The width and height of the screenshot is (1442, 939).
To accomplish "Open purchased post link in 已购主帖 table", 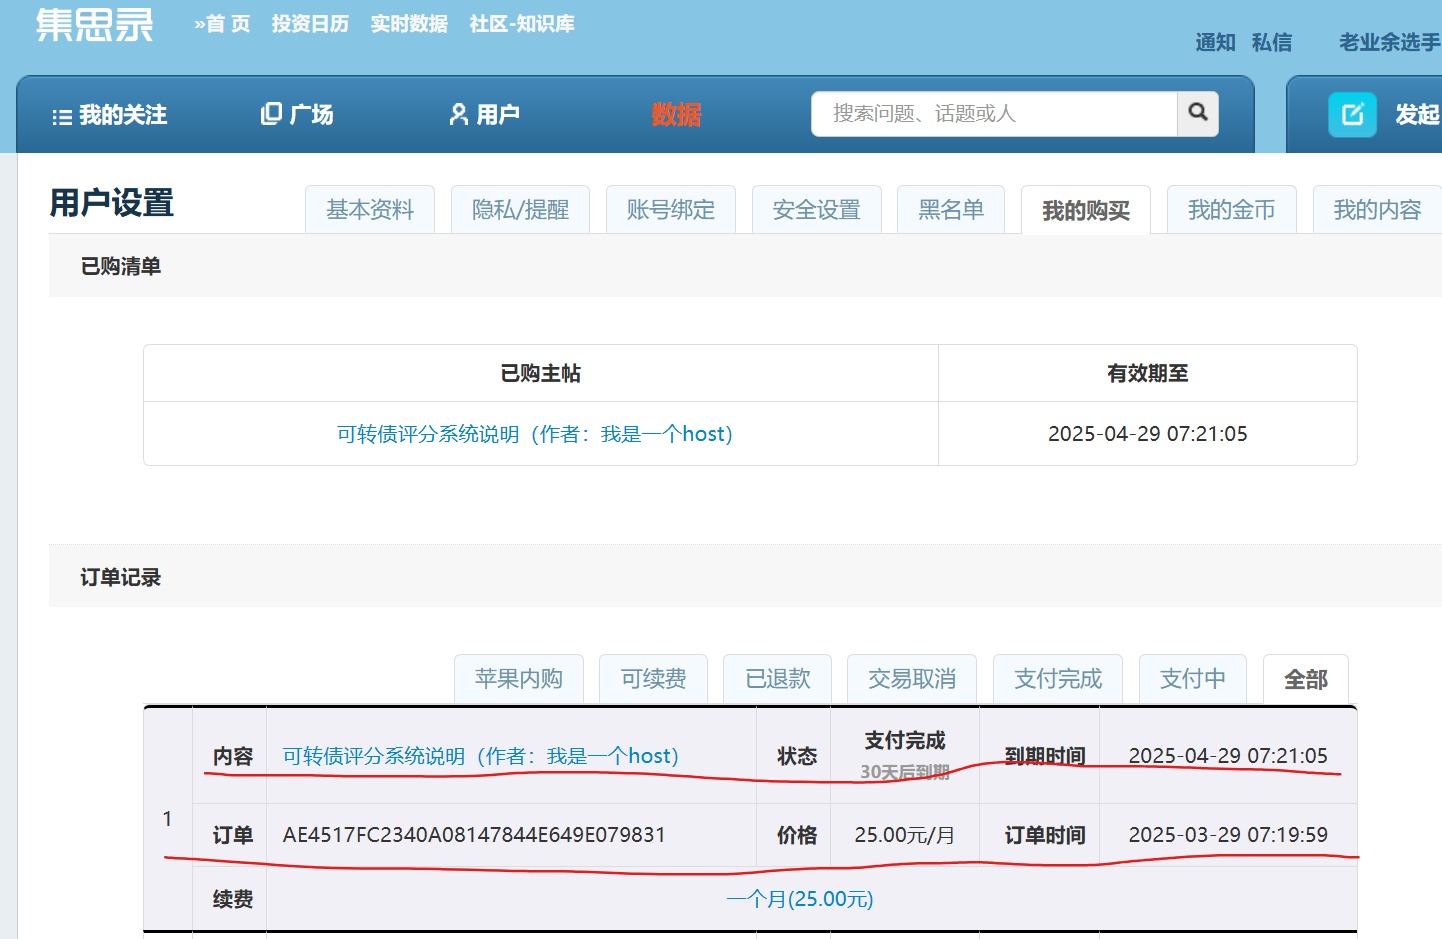I will pos(534,434).
